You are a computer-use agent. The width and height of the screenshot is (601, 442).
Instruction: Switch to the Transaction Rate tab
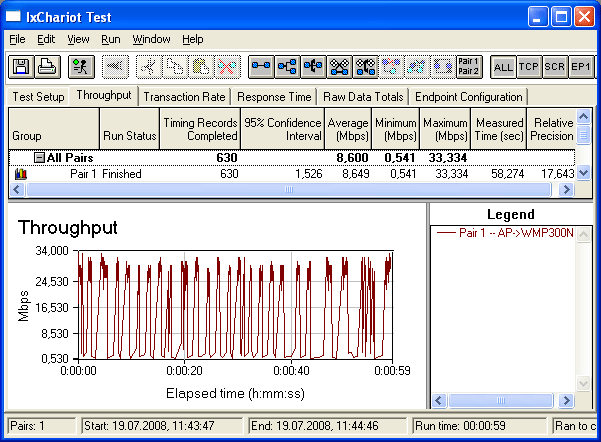tap(184, 97)
